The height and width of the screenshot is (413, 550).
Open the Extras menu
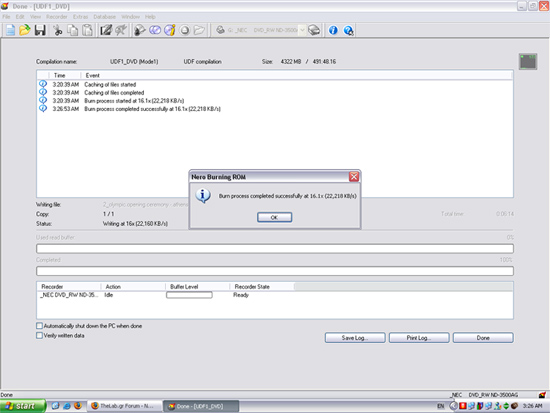point(80,16)
